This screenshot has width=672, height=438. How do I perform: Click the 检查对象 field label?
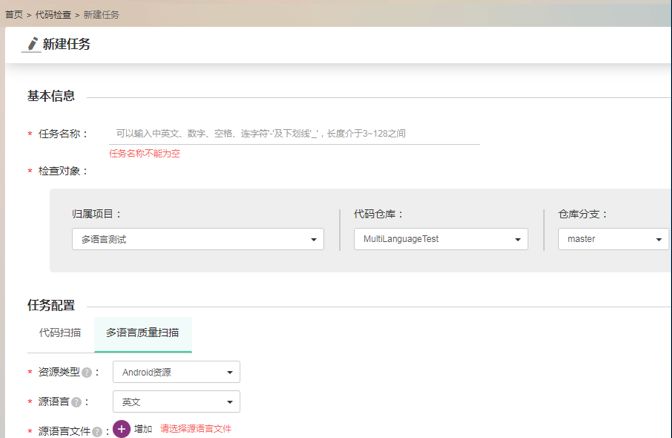pyautogui.click(x=63, y=171)
